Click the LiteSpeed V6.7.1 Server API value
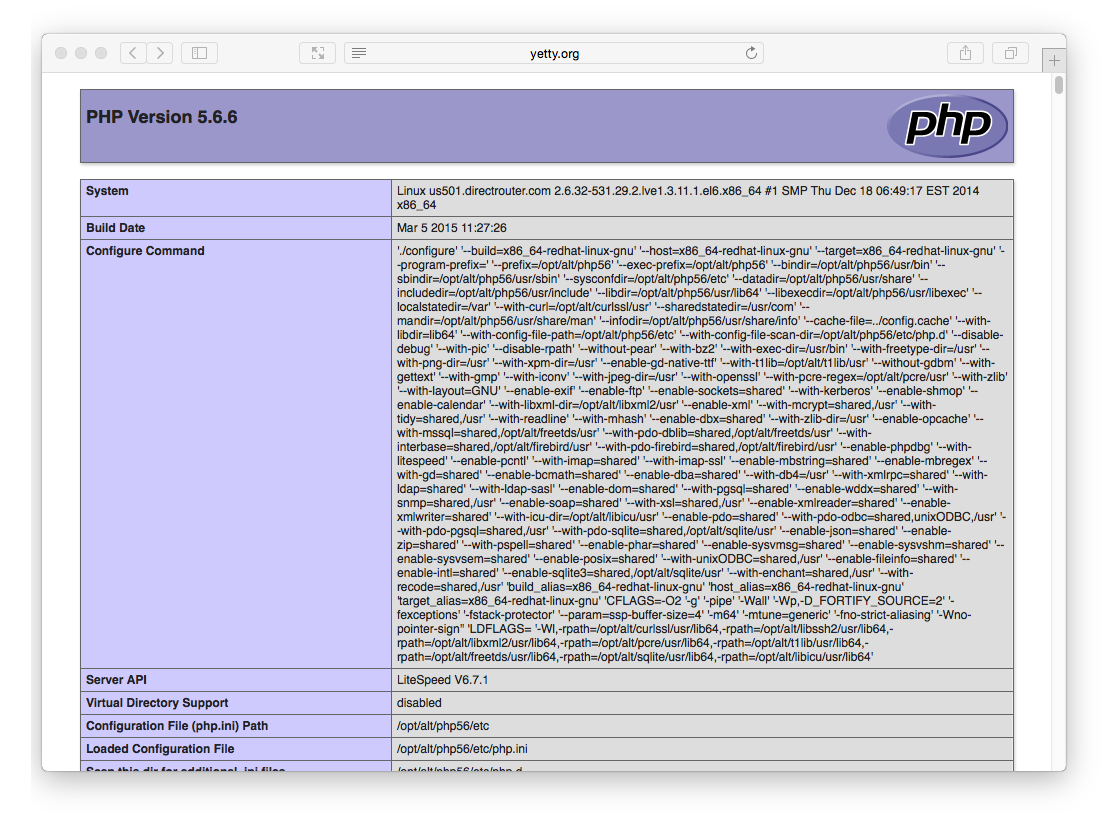Screen dimensions: 1108x821 (442, 680)
